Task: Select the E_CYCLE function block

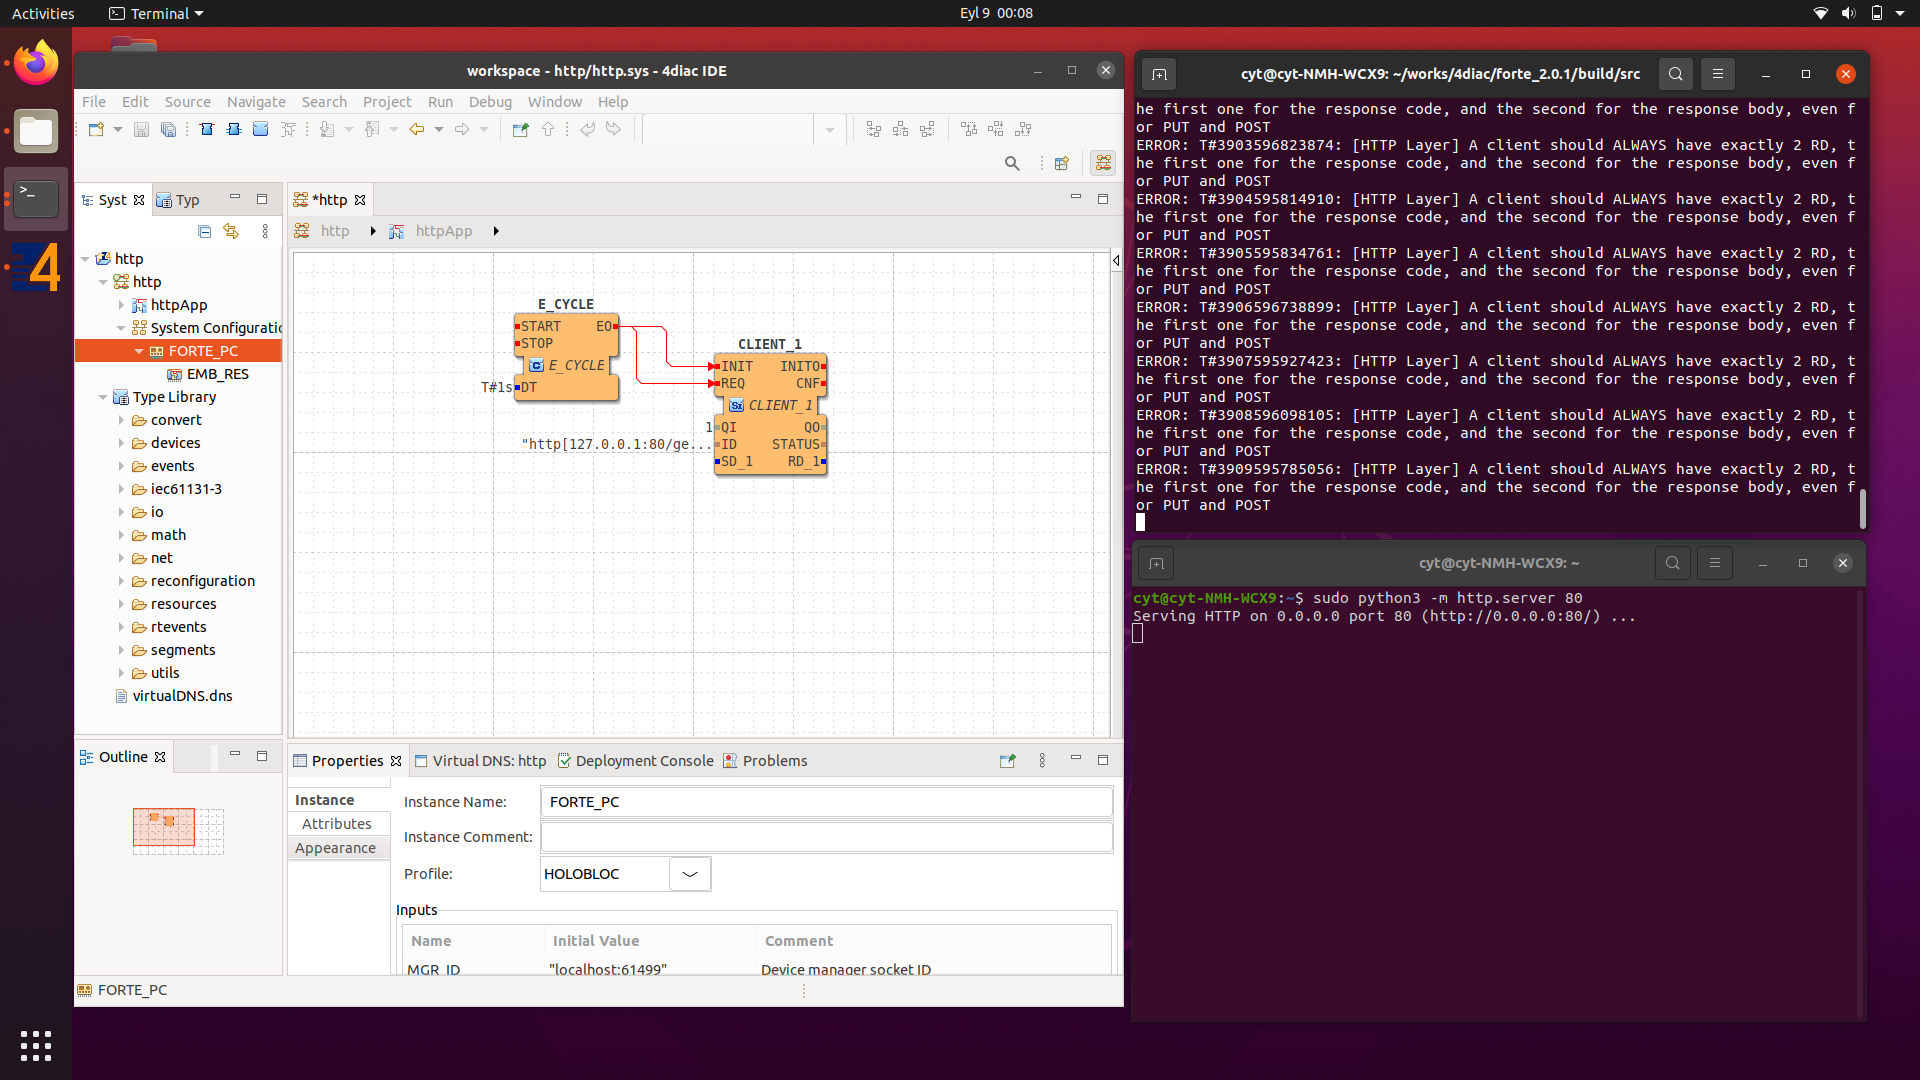Action: tap(566, 357)
